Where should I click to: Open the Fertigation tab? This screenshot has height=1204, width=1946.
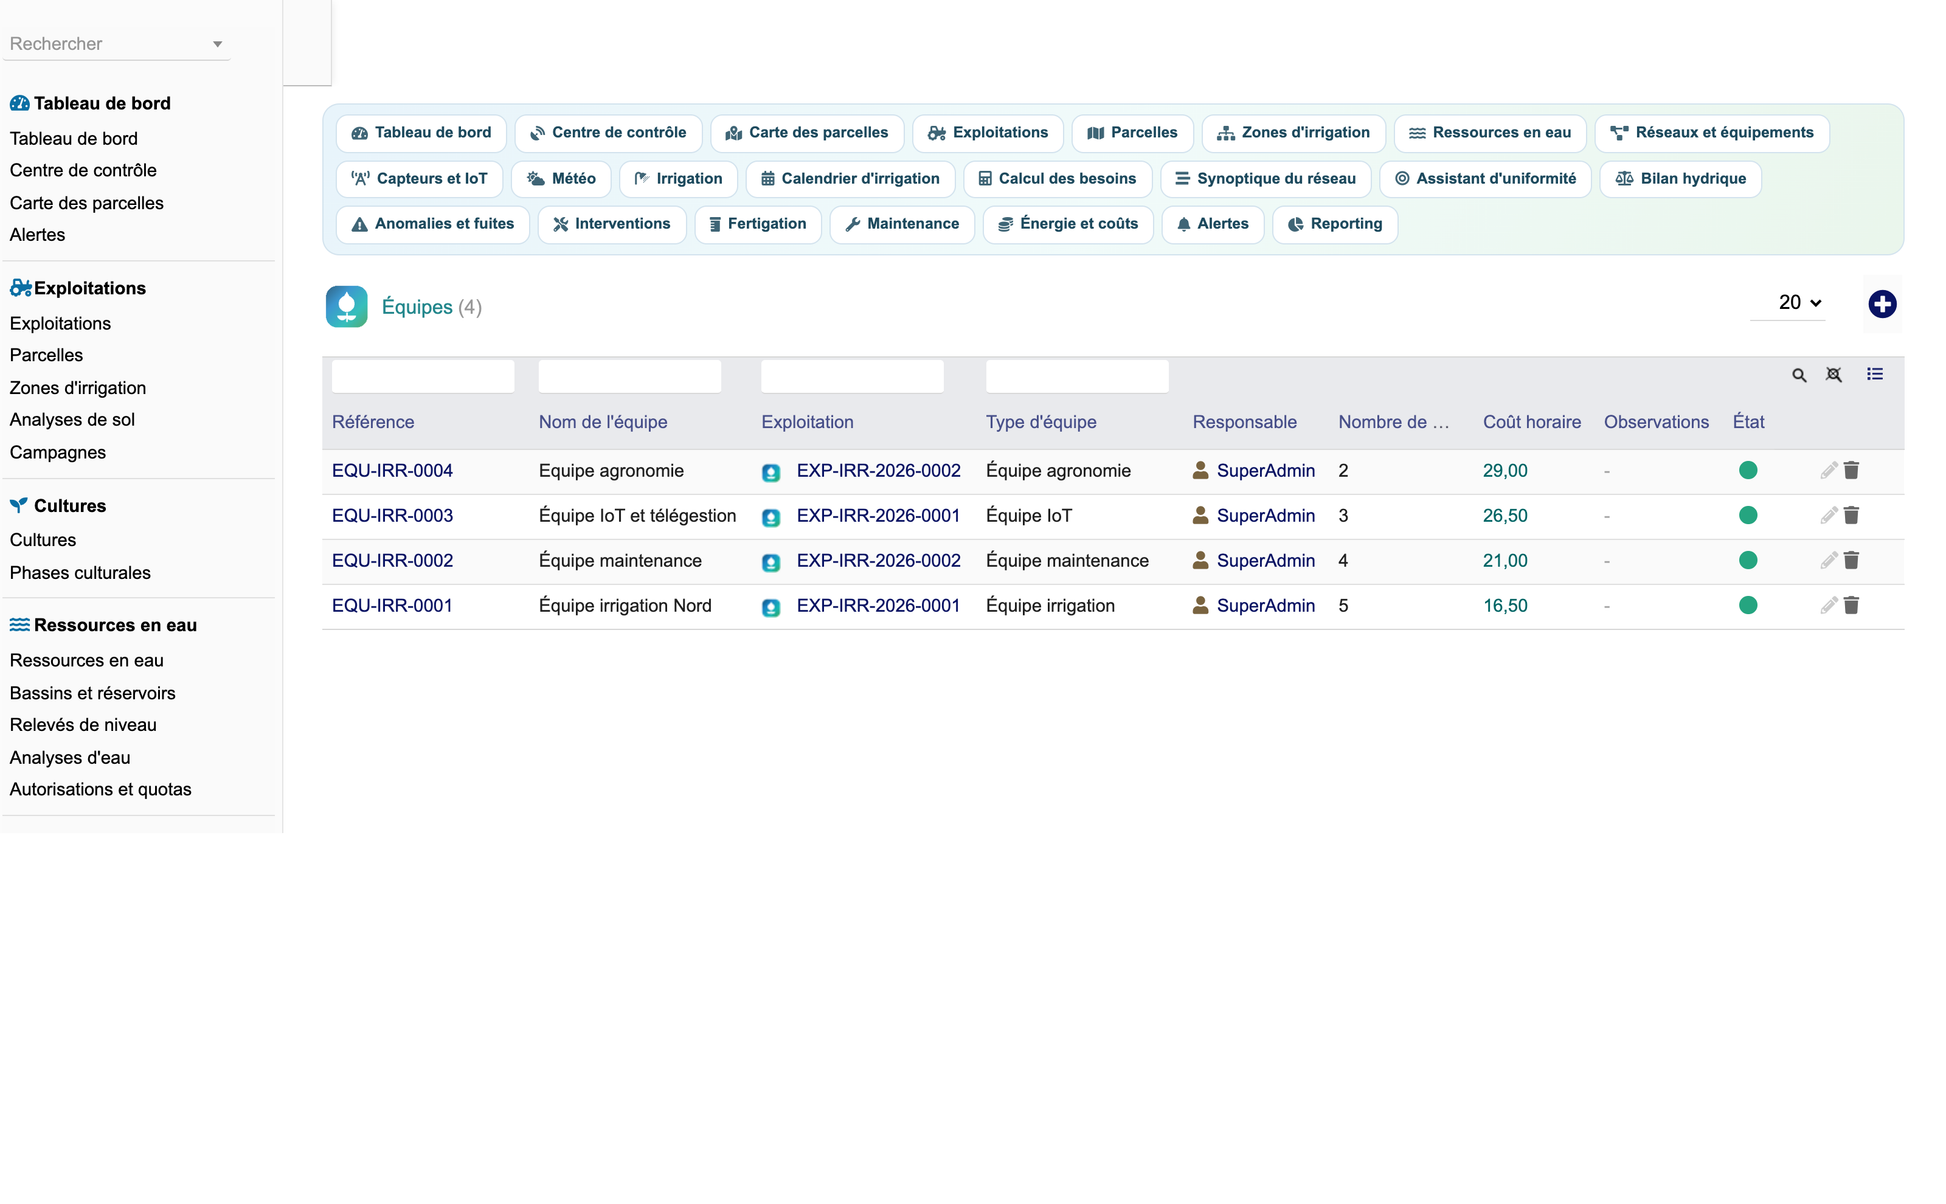coord(758,224)
